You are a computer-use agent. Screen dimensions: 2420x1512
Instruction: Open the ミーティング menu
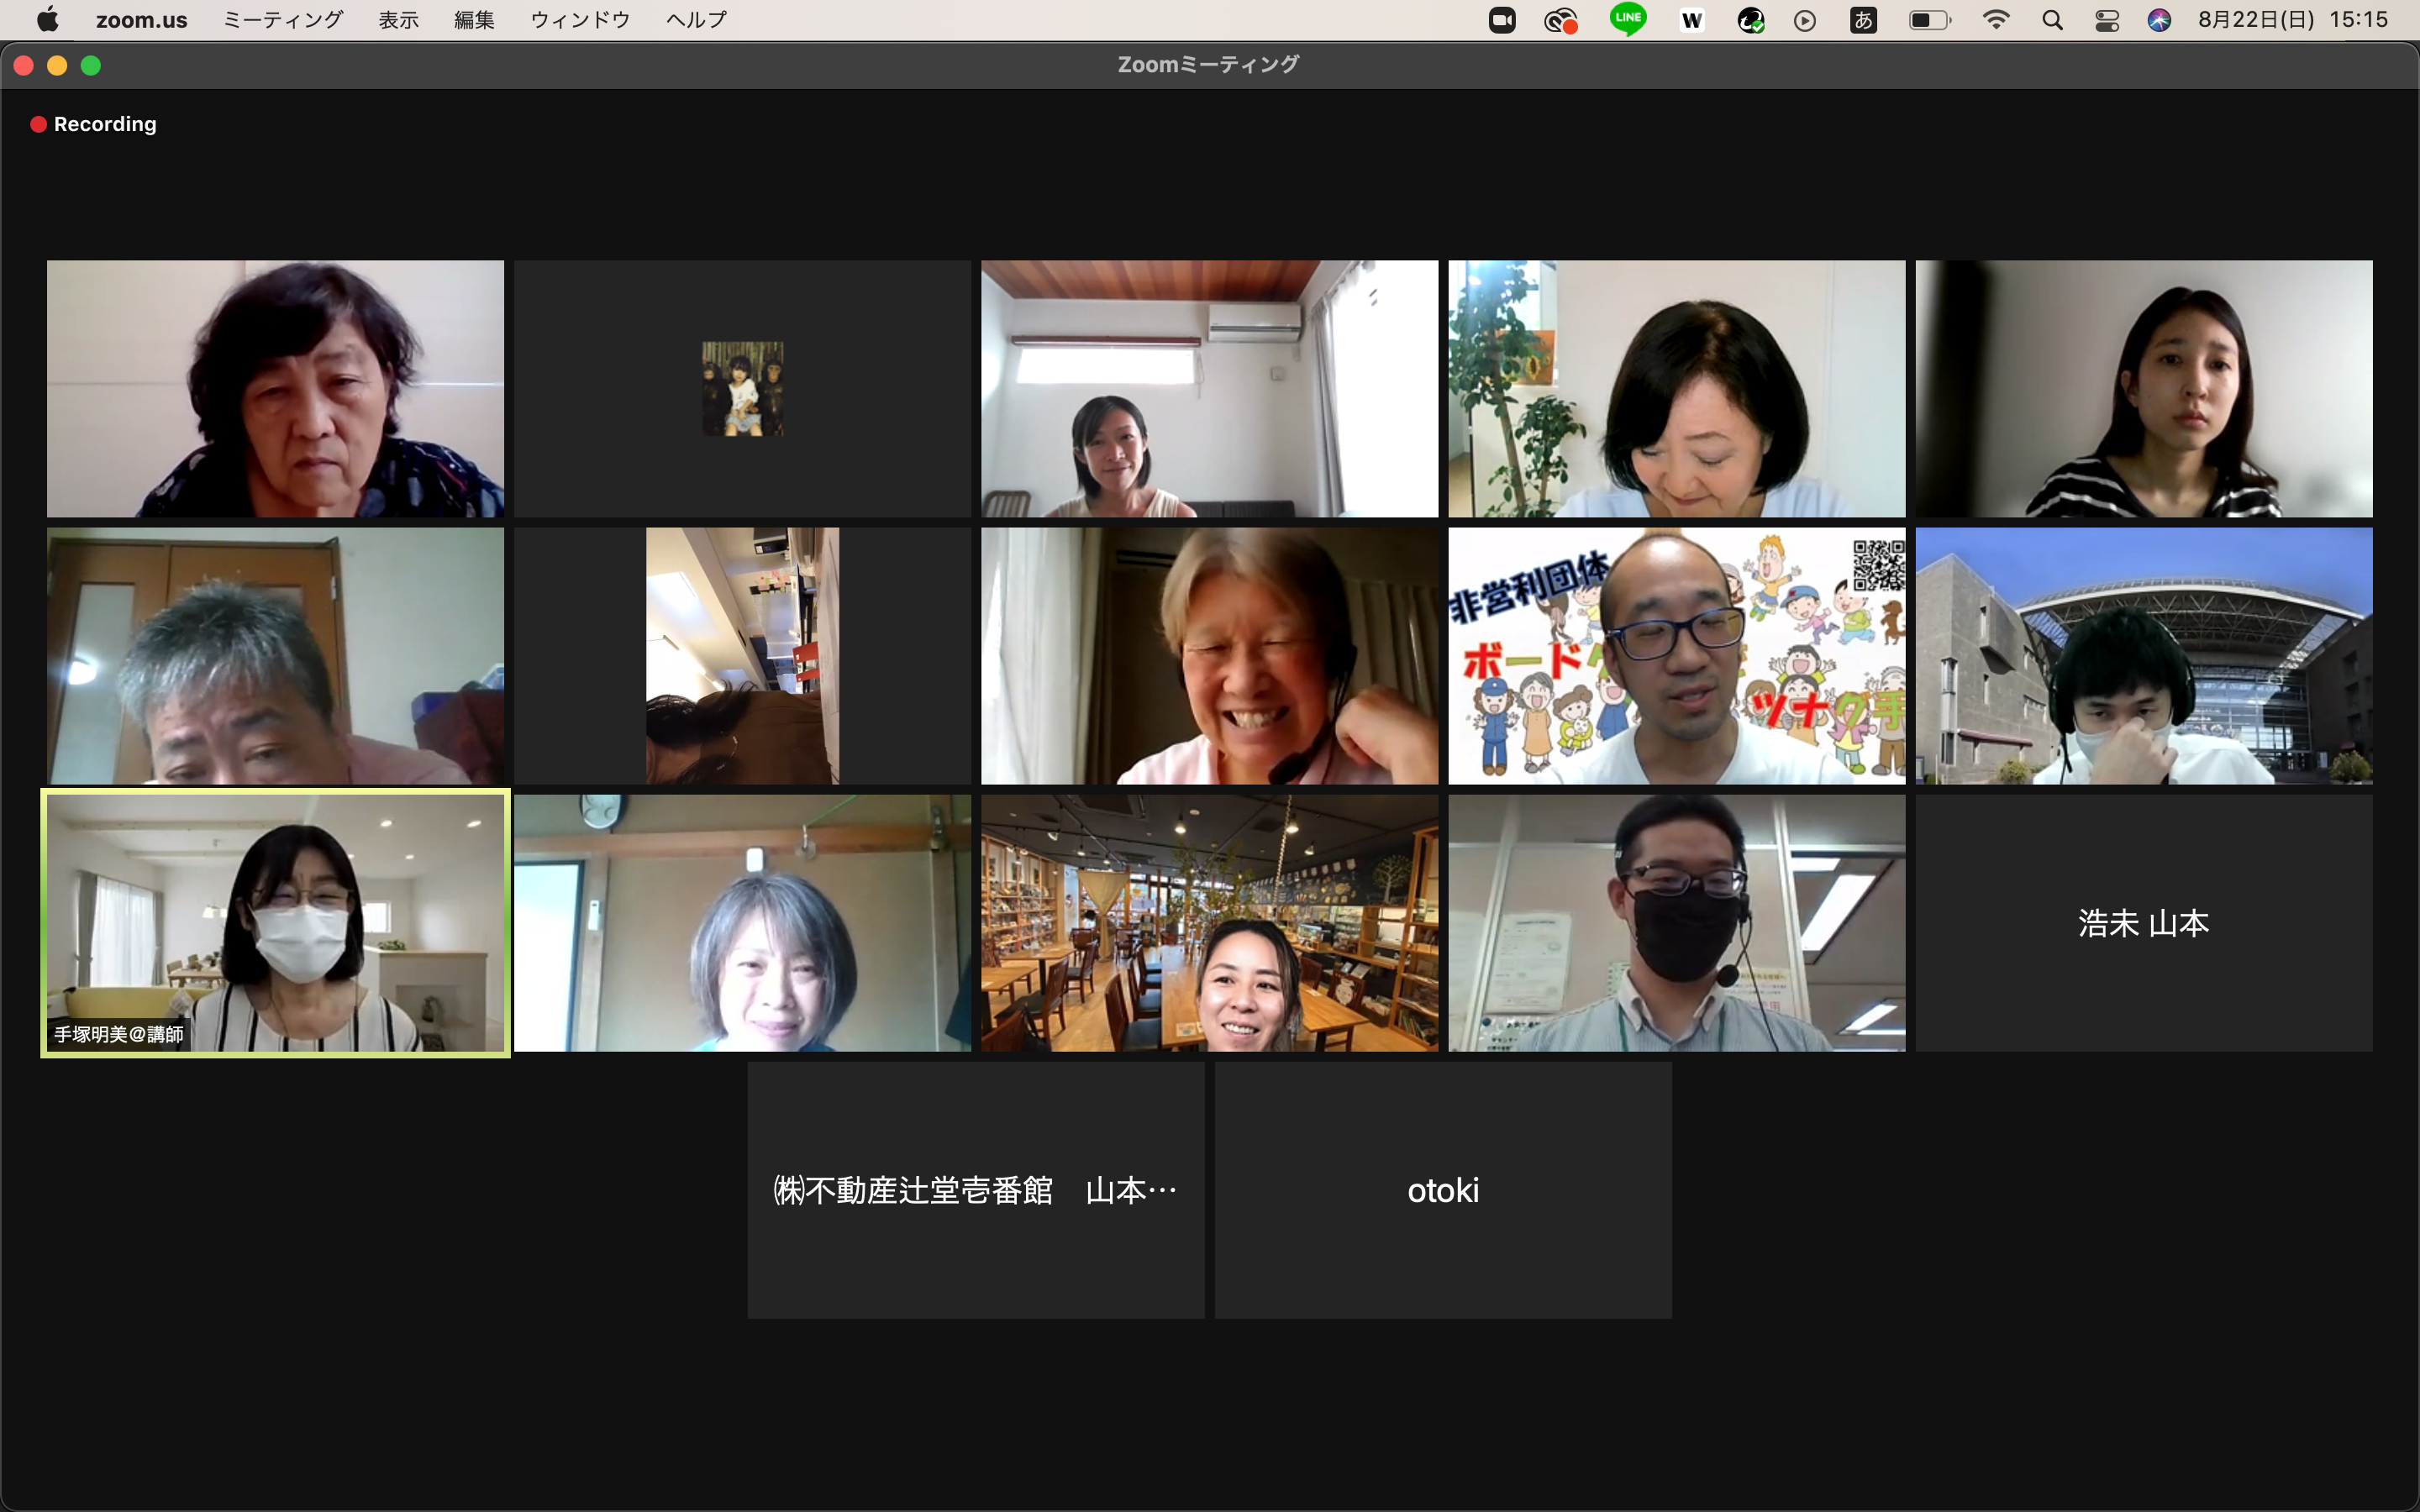(x=283, y=20)
